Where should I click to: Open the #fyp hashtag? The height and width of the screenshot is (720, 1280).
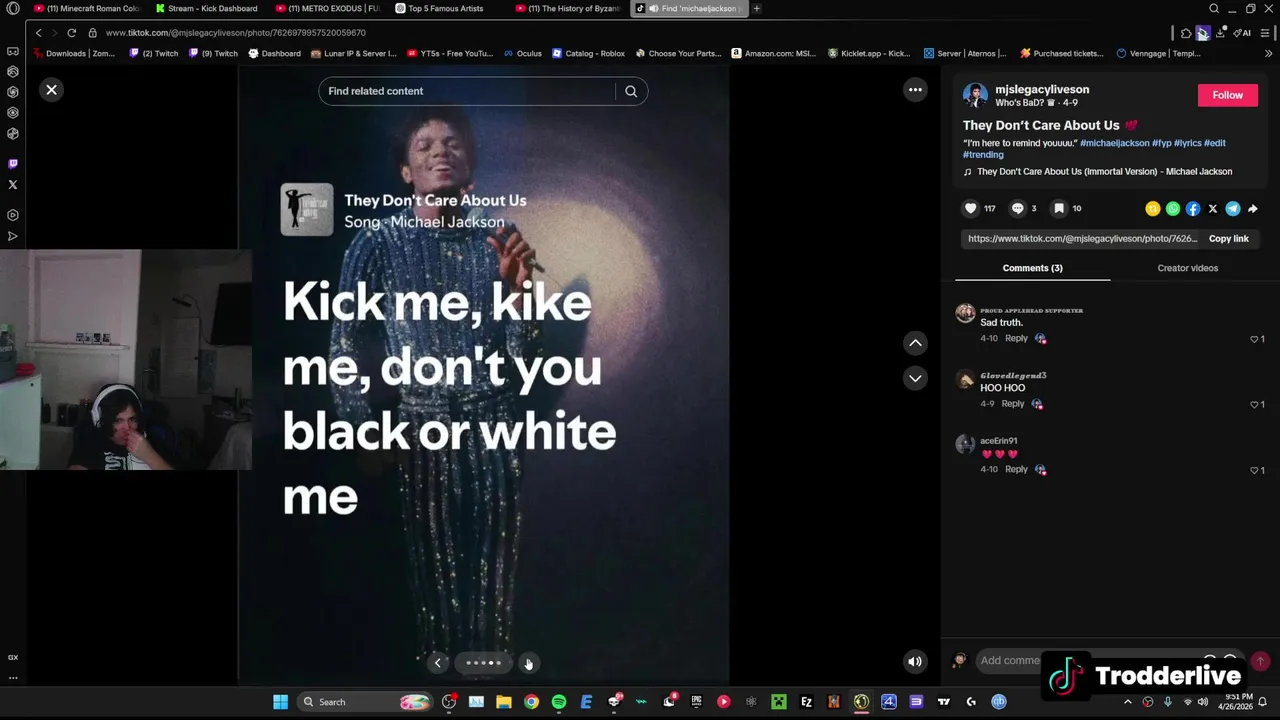(1161, 143)
